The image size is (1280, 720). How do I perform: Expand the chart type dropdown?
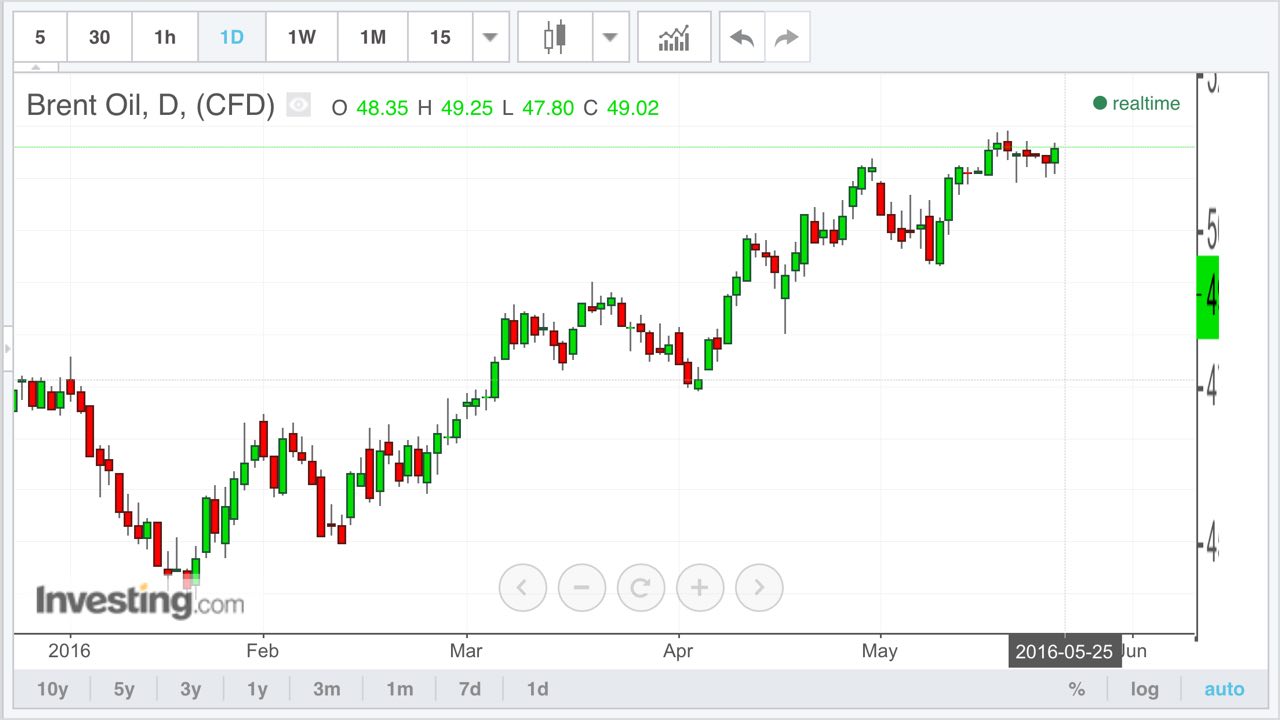611,37
